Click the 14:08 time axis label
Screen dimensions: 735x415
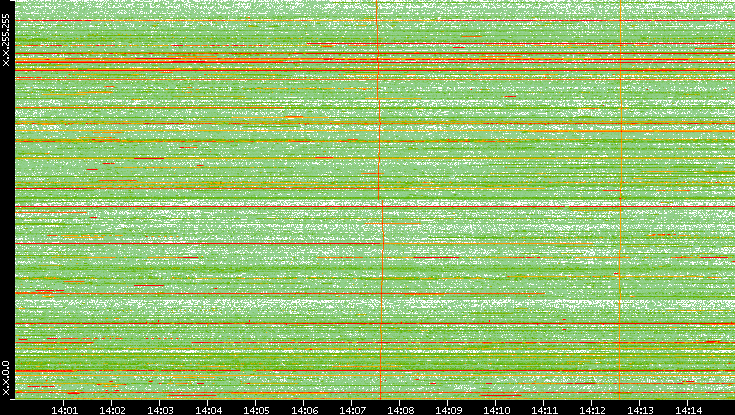point(400,410)
